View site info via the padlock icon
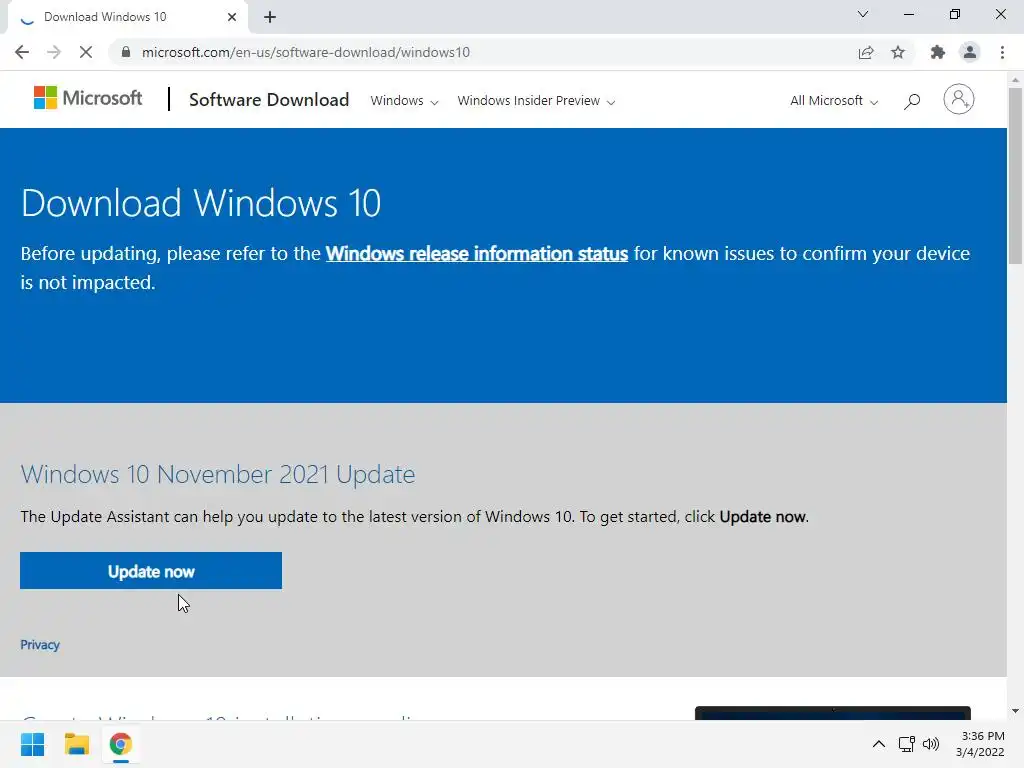The width and height of the screenshot is (1024, 768). click(126, 52)
